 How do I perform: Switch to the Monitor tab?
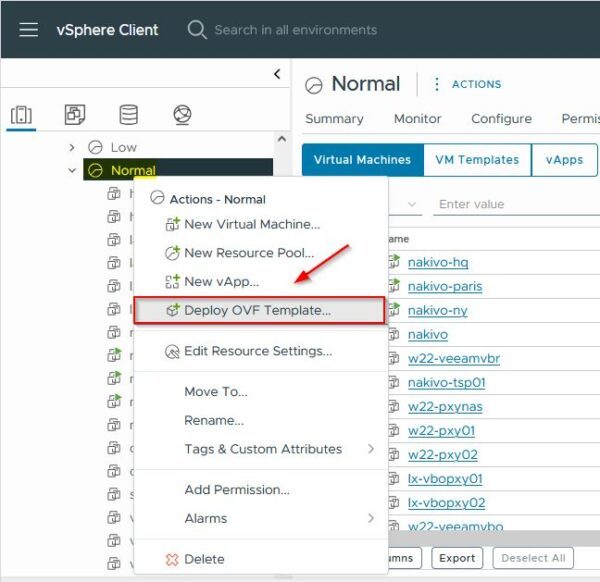417,119
